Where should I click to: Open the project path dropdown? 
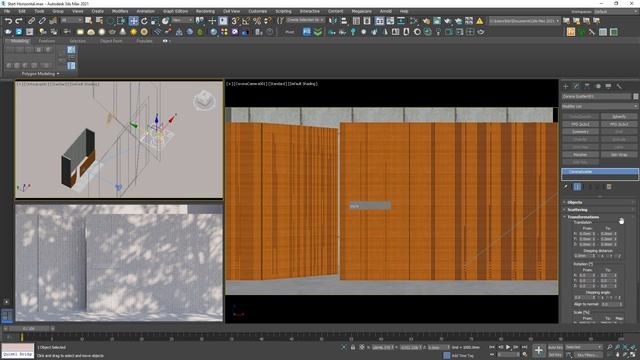[x=524, y=21]
